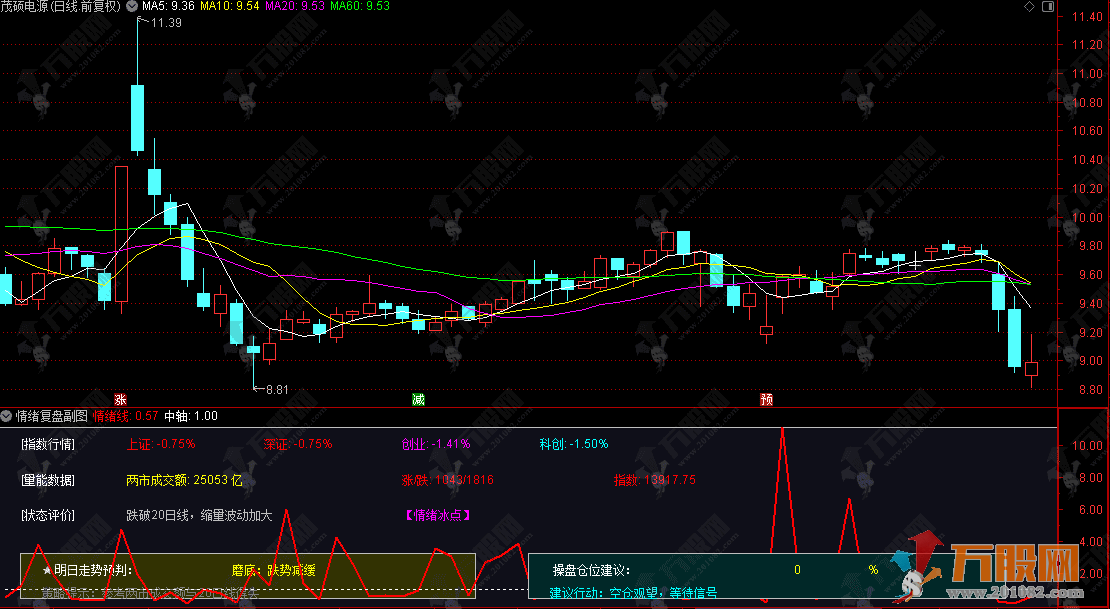The width and height of the screenshot is (1110, 609).
Task: Select the MA5 indicator label
Action: (x=167, y=6)
